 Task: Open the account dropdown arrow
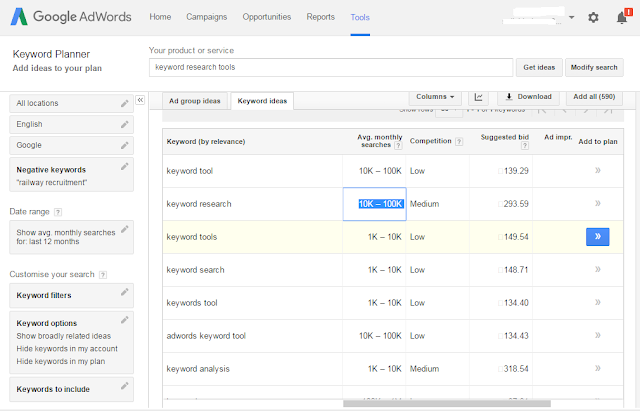pyautogui.click(x=571, y=18)
